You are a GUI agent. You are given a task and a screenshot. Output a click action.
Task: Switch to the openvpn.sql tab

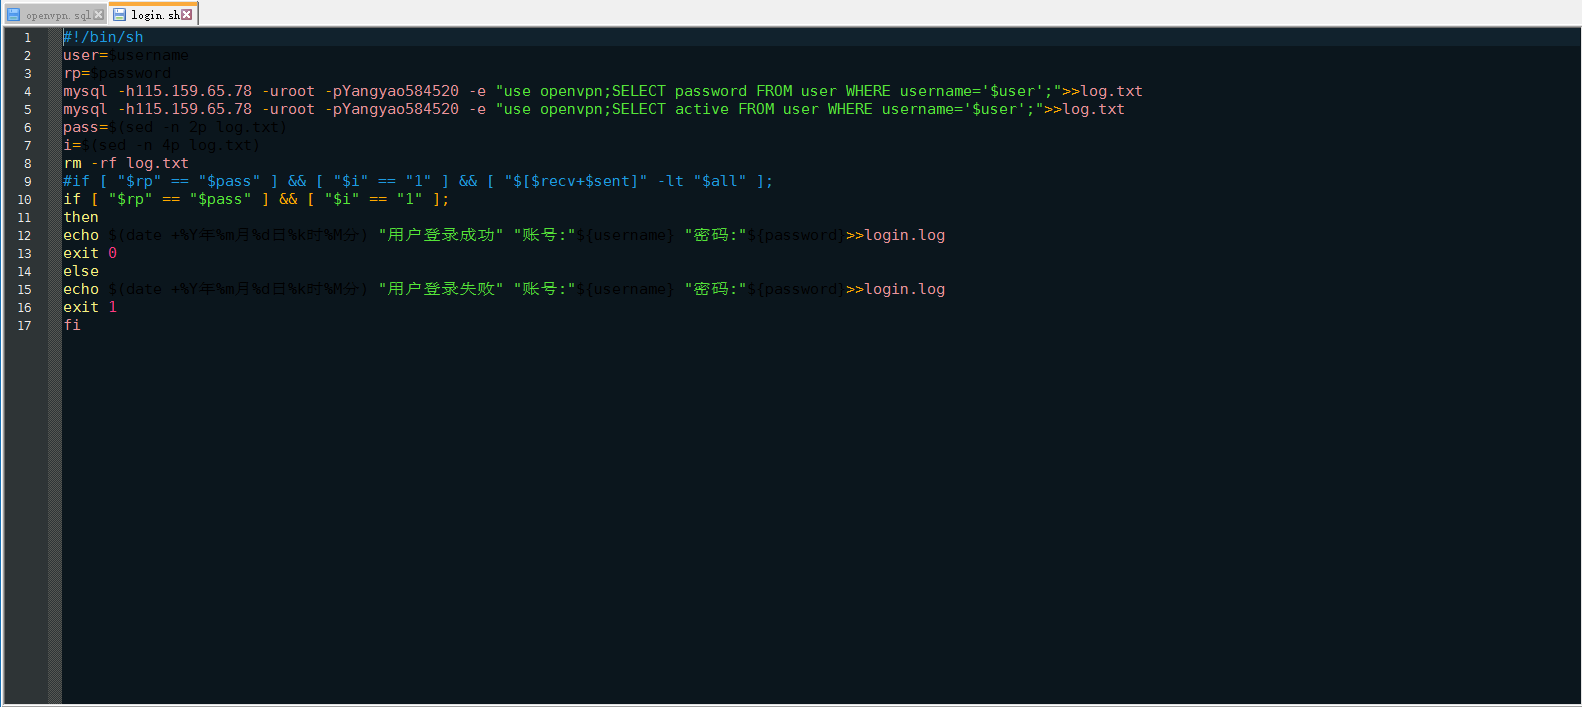(58, 15)
